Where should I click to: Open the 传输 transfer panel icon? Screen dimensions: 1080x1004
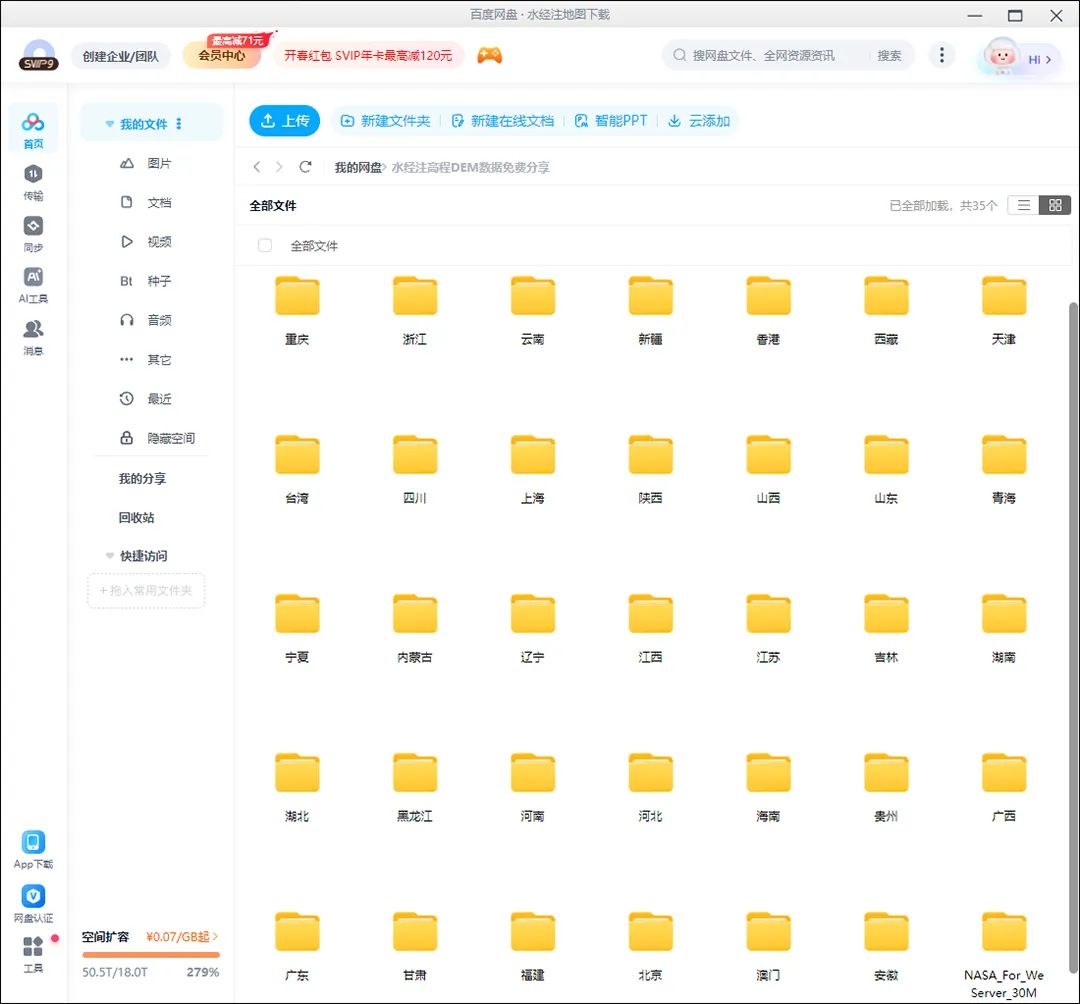tap(33, 182)
